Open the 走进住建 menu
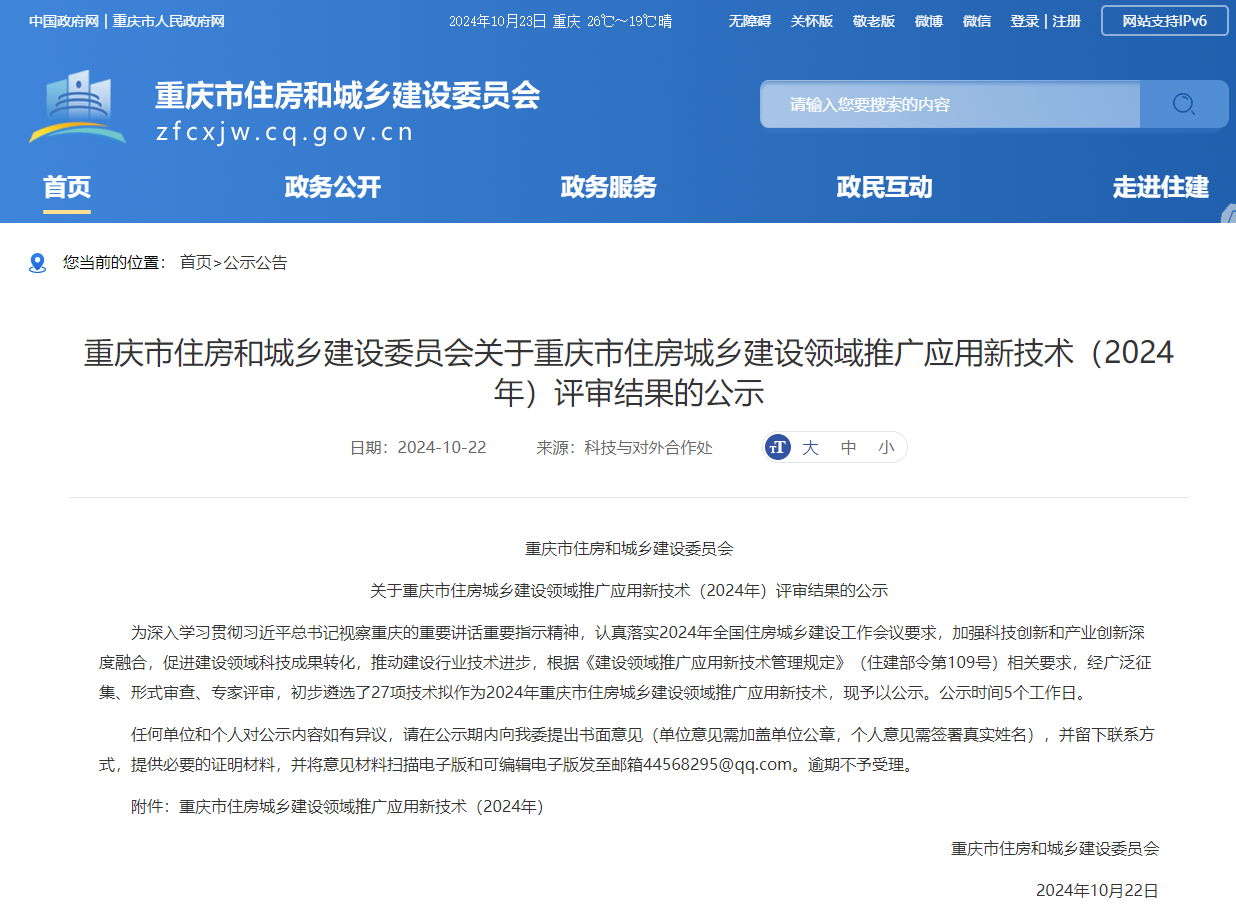1236x905 pixels. pyautogui.click(x=1160, y=187)
